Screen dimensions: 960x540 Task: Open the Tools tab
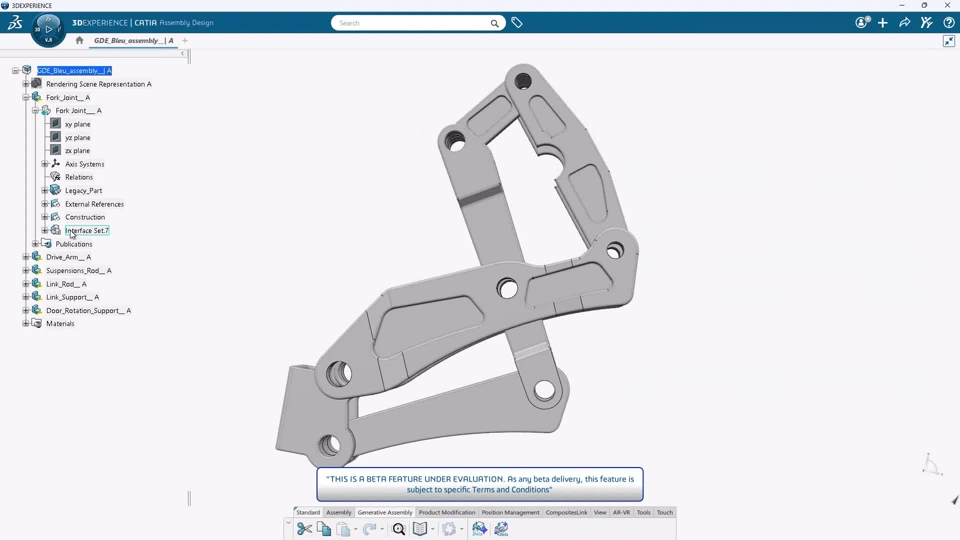(643, 512)
